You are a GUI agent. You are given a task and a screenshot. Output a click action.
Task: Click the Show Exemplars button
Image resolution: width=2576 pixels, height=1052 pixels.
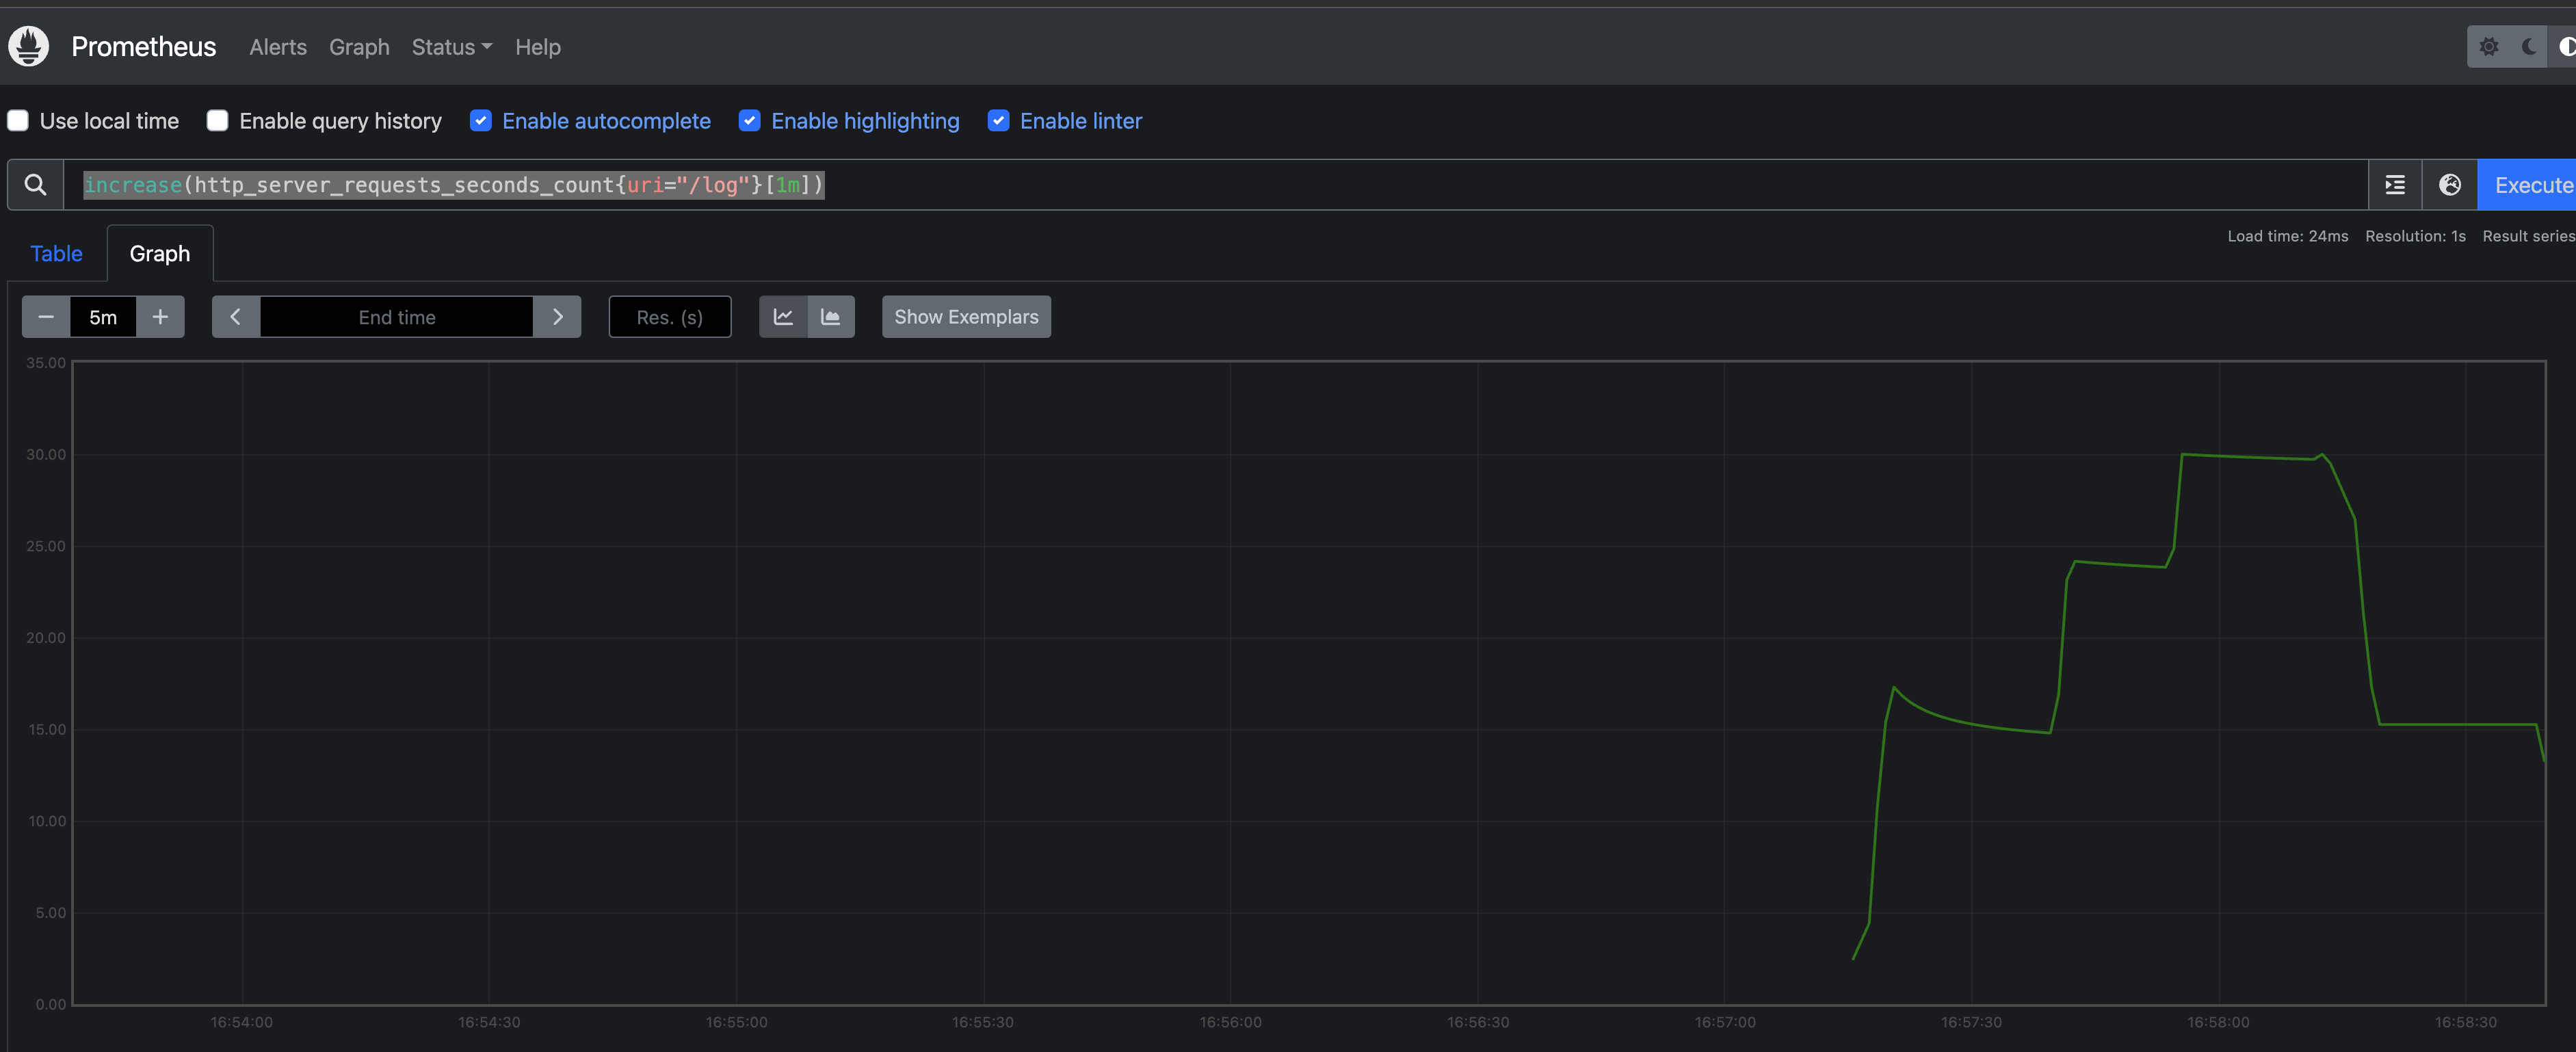coord(966,317)
